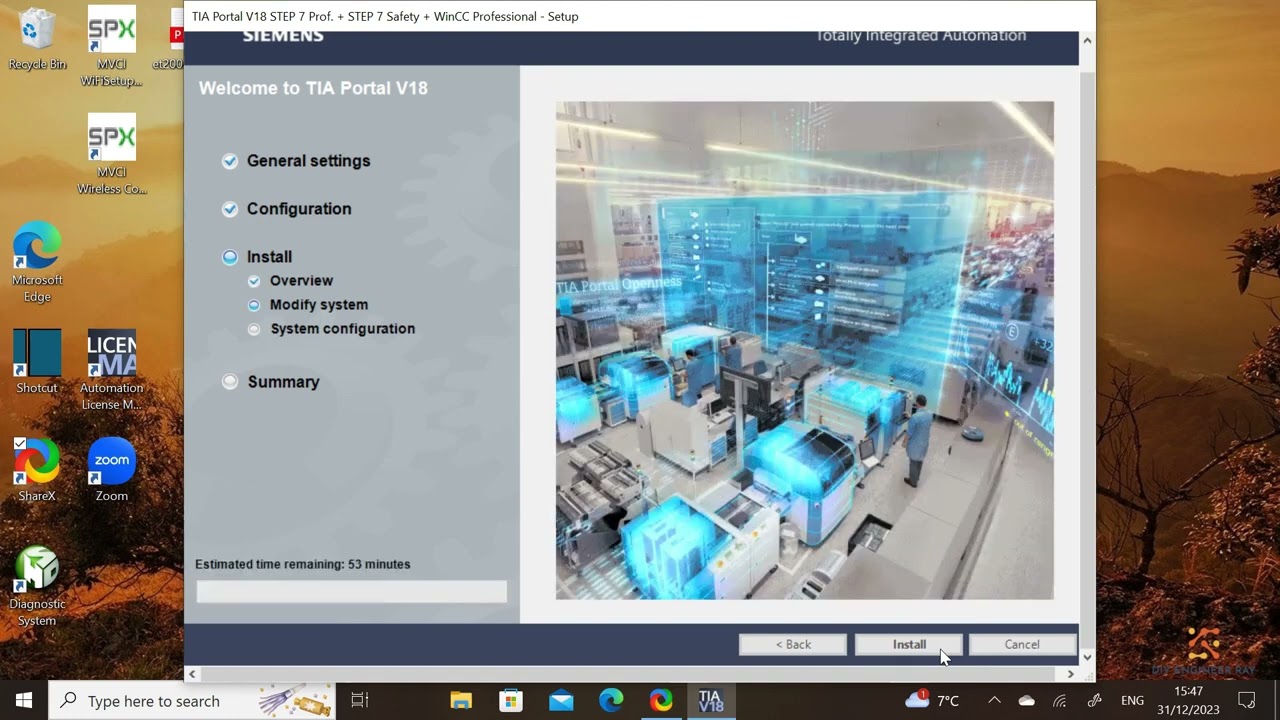Image resolution: width=1280 pixels, height=720 pixels.
Task: Click OneDrive cloud tray icon
Action: [1027, 701]
